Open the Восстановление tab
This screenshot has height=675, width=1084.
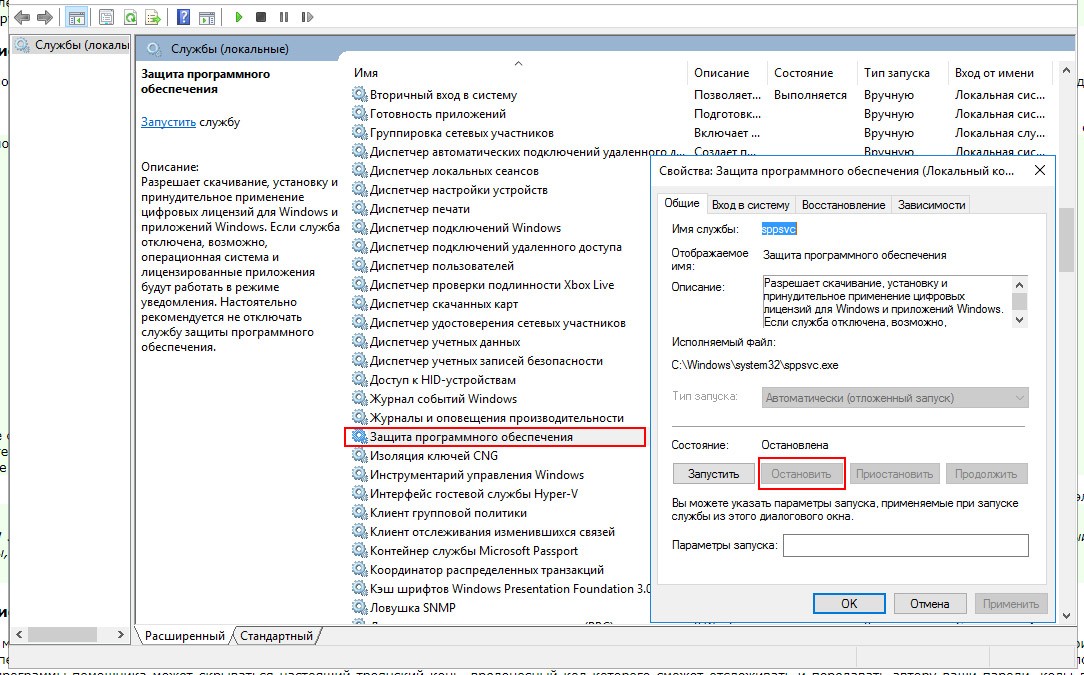point(843,205)
